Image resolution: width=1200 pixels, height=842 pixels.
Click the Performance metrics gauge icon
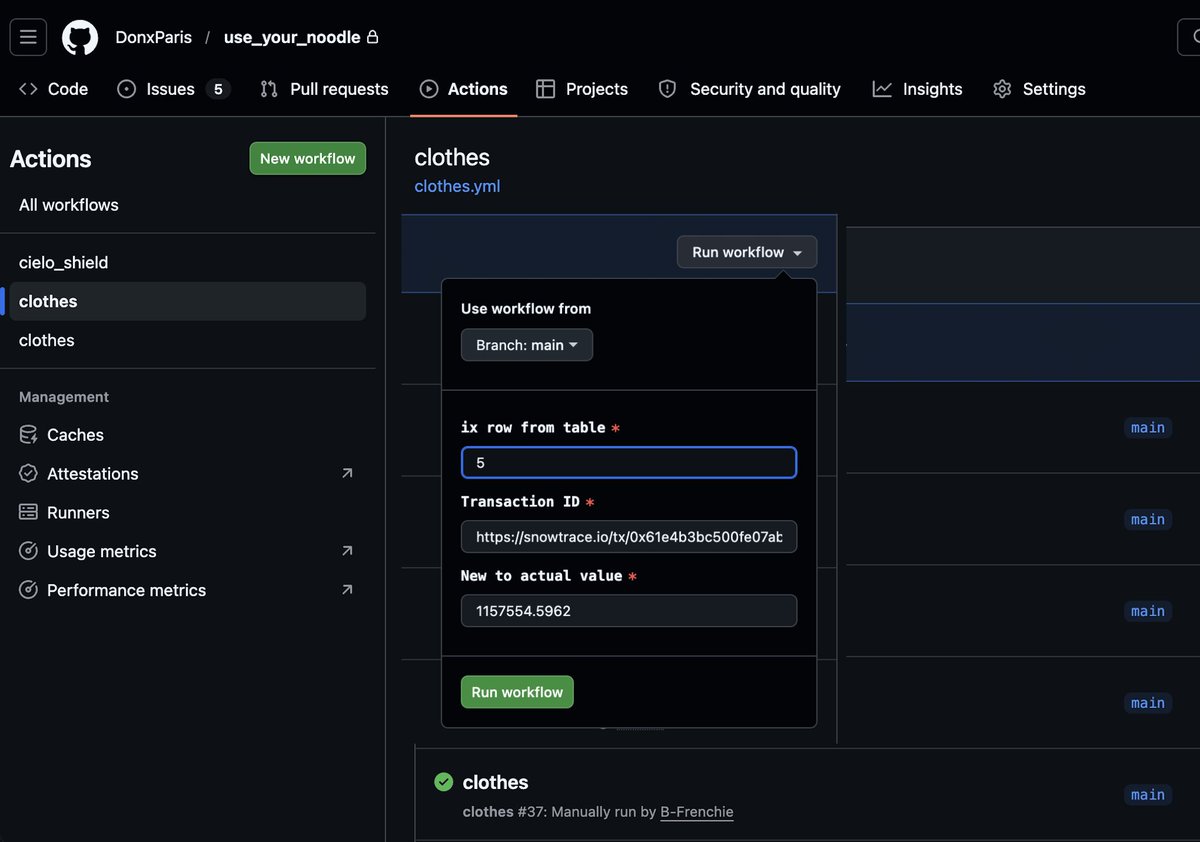pos(28,590)
